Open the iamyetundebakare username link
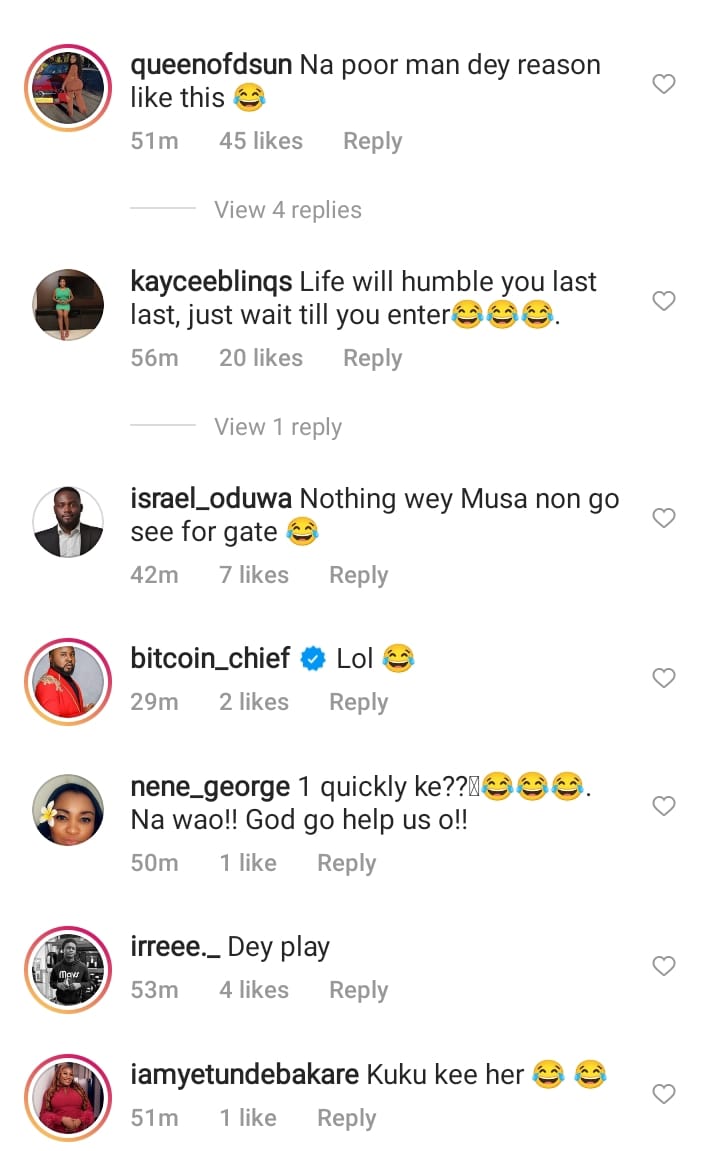 (x=245, y=1075)
